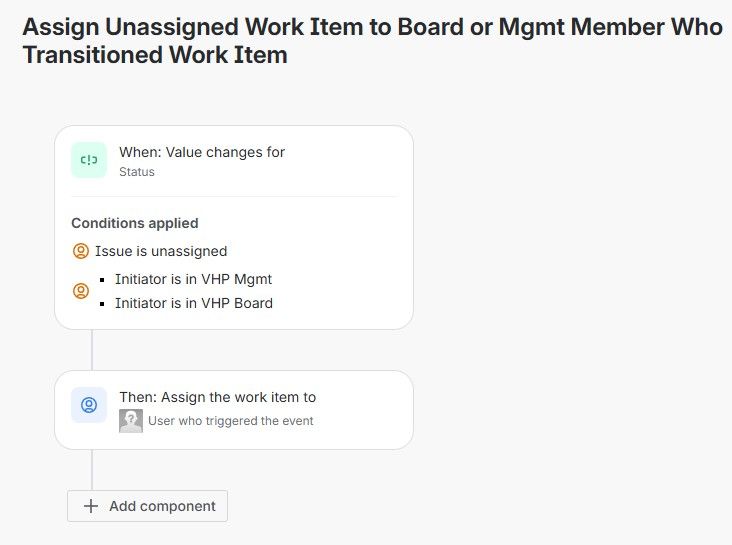Viewport: 732px width, 545px height.
Task: Click the connector line between trigger and action
Action: pyautogui.click(x=92, y=350)
